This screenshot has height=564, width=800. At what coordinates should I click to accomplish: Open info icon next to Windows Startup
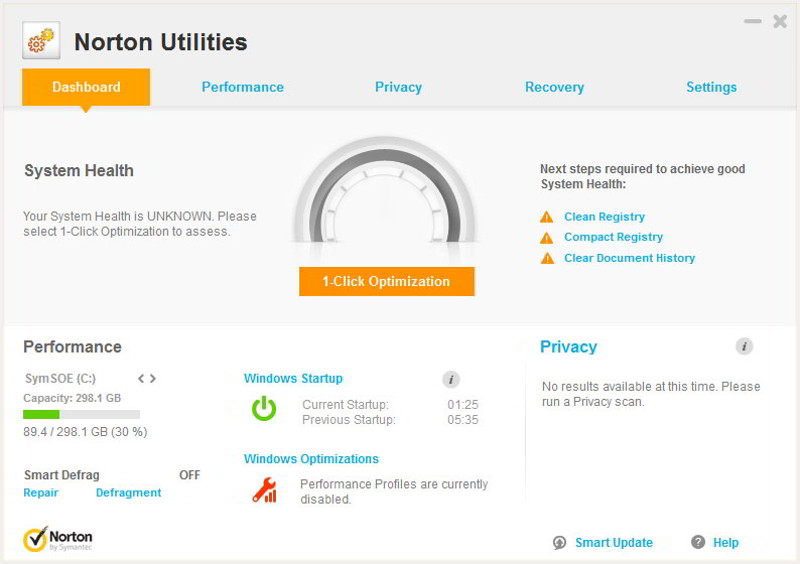pyautogui.click(x=451, y=379)
